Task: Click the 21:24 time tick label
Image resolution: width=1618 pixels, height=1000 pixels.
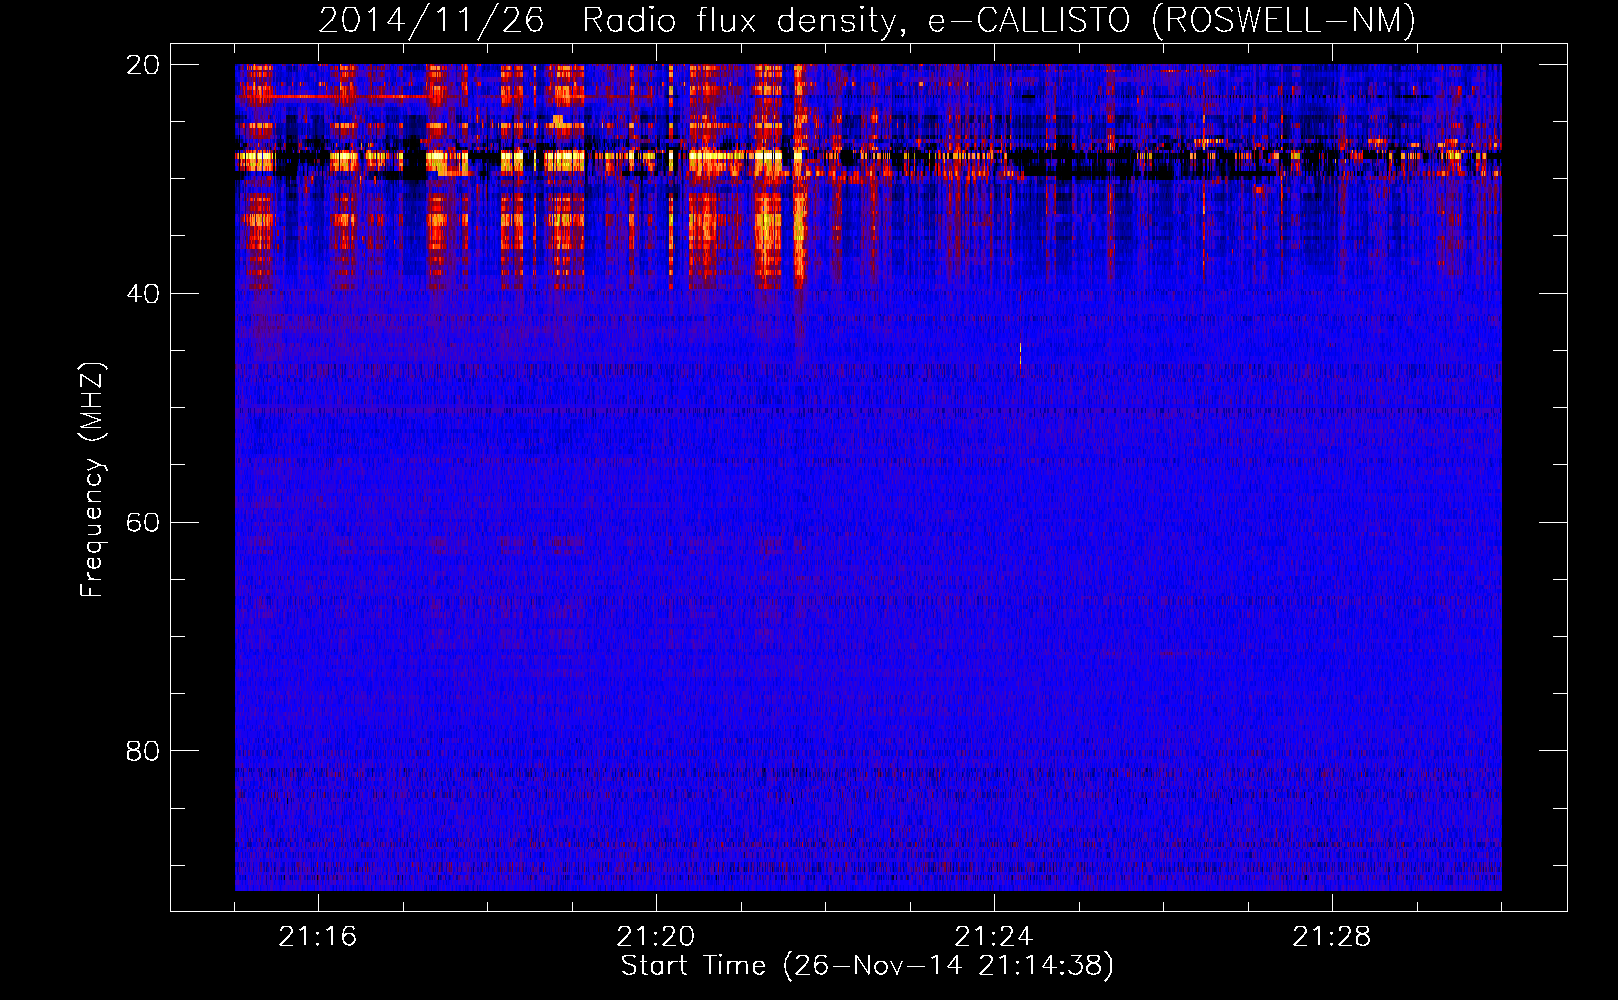Action: [x=994, y=937]
